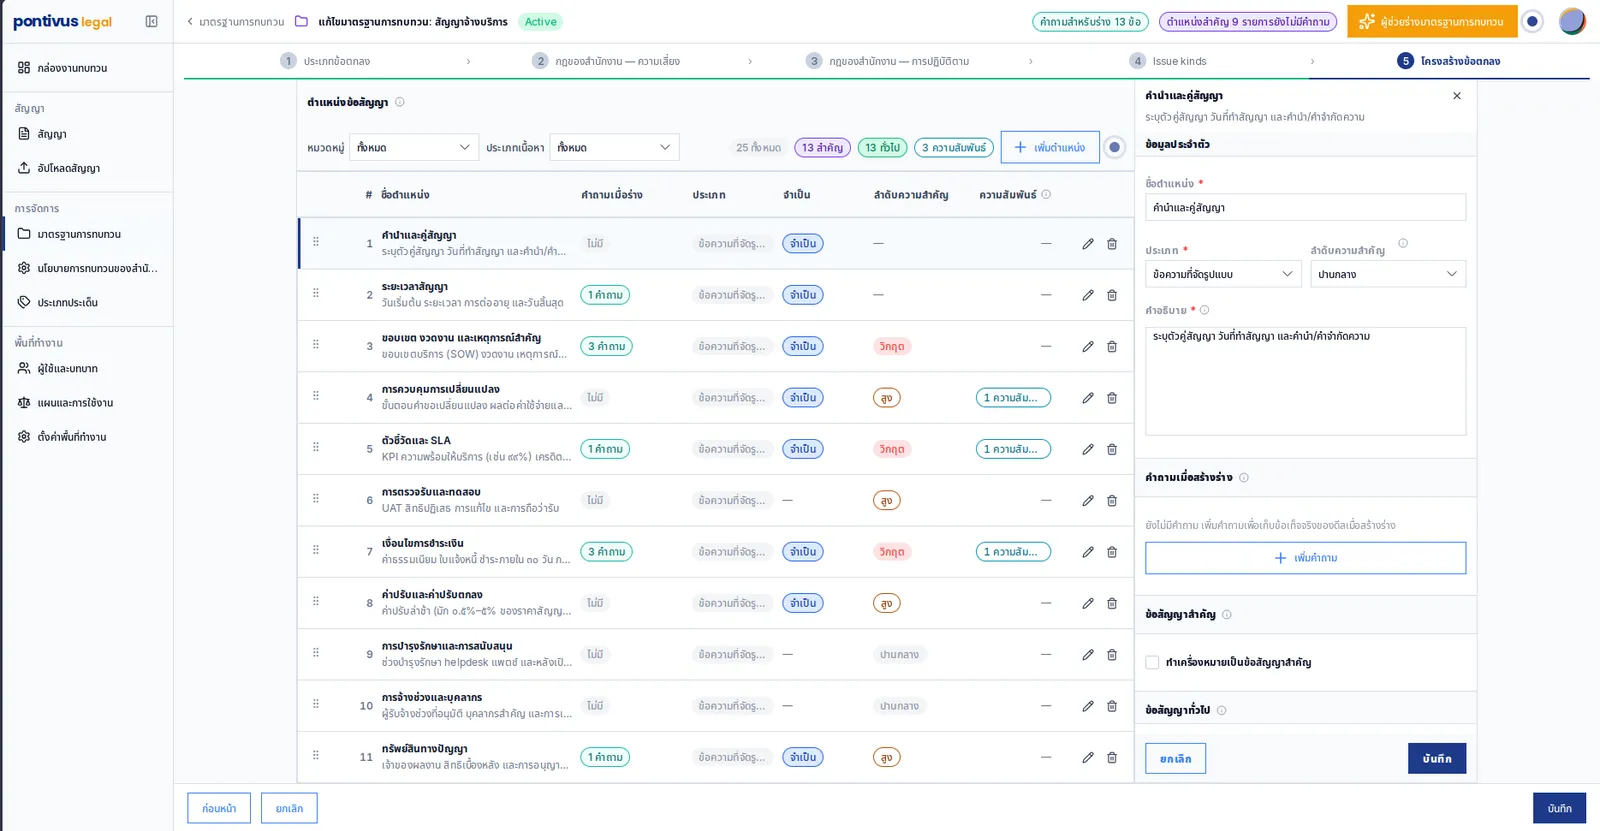1600x831 pixels.
Task: Info icon beside ข้อสัญญาทั่วไป section
Action: tap(1222, 710)
